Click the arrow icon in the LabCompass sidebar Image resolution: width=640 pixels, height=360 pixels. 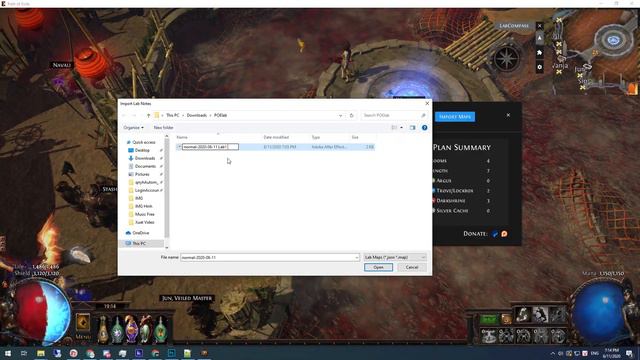point(540,38)
